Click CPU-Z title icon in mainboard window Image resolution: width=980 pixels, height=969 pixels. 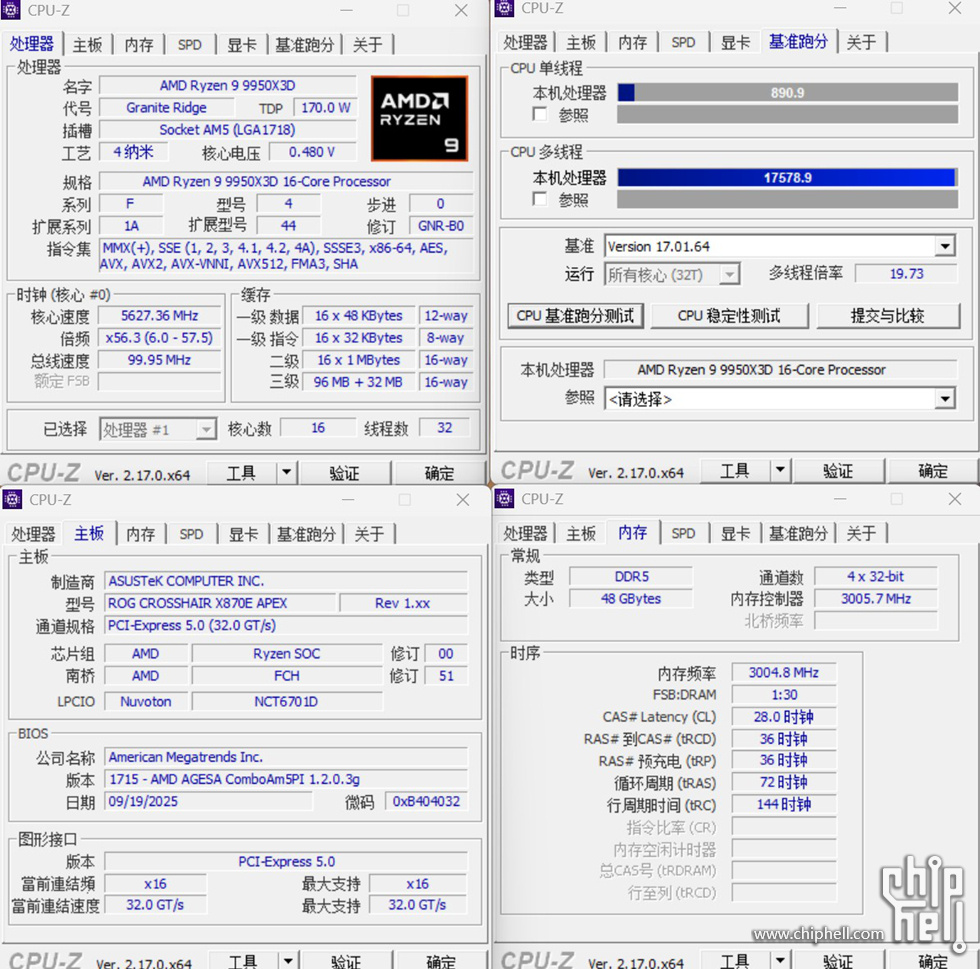click(x=13, y=499)
